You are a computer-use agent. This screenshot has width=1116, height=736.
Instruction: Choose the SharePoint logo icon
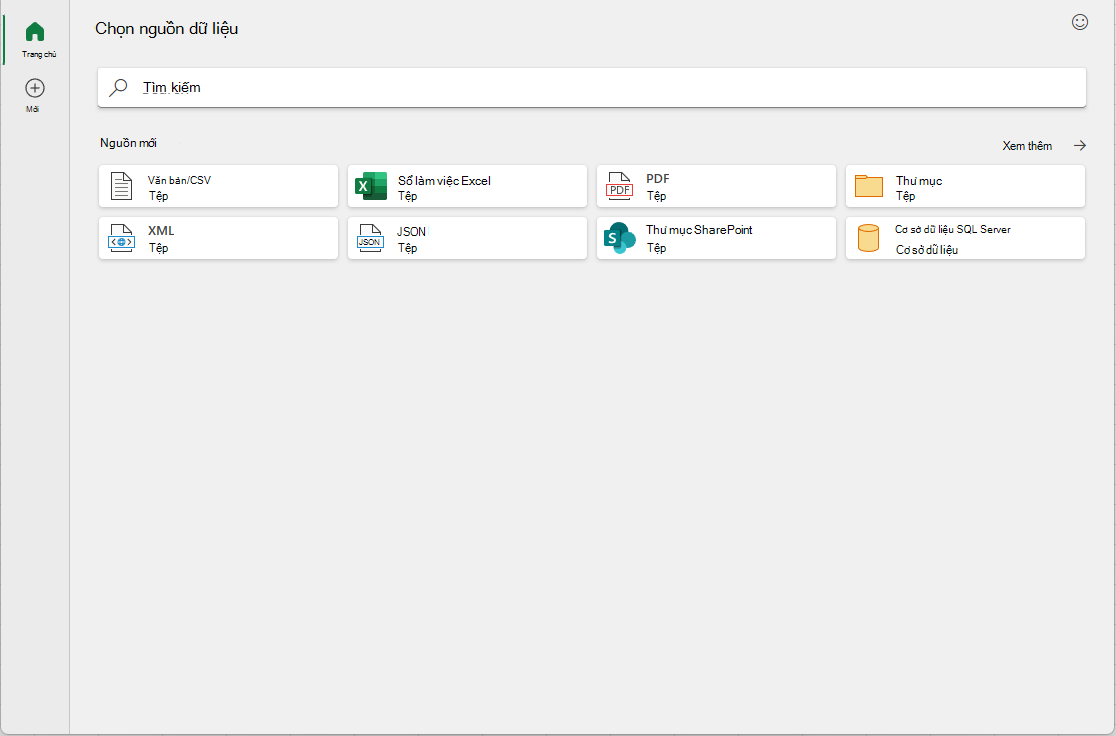pyautogui.click(x=619, y=238)
